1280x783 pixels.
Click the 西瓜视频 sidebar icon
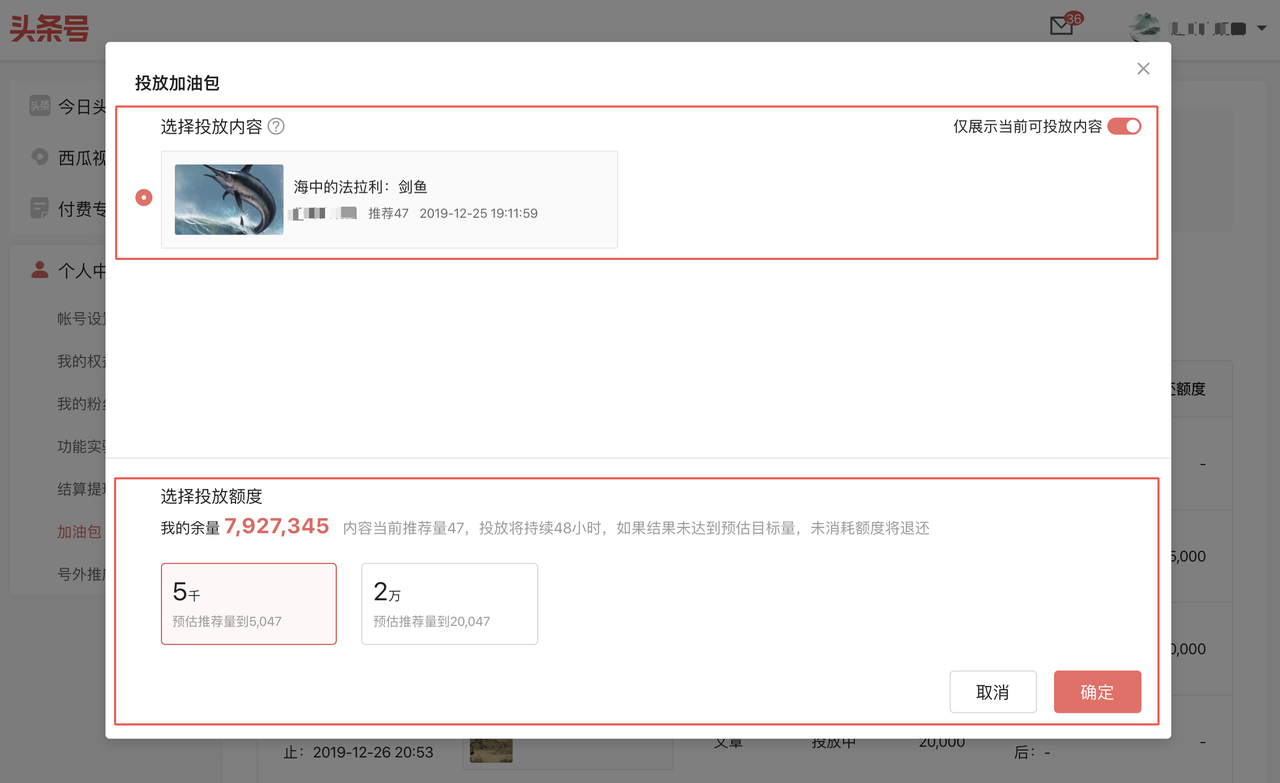tap(39, 157)
